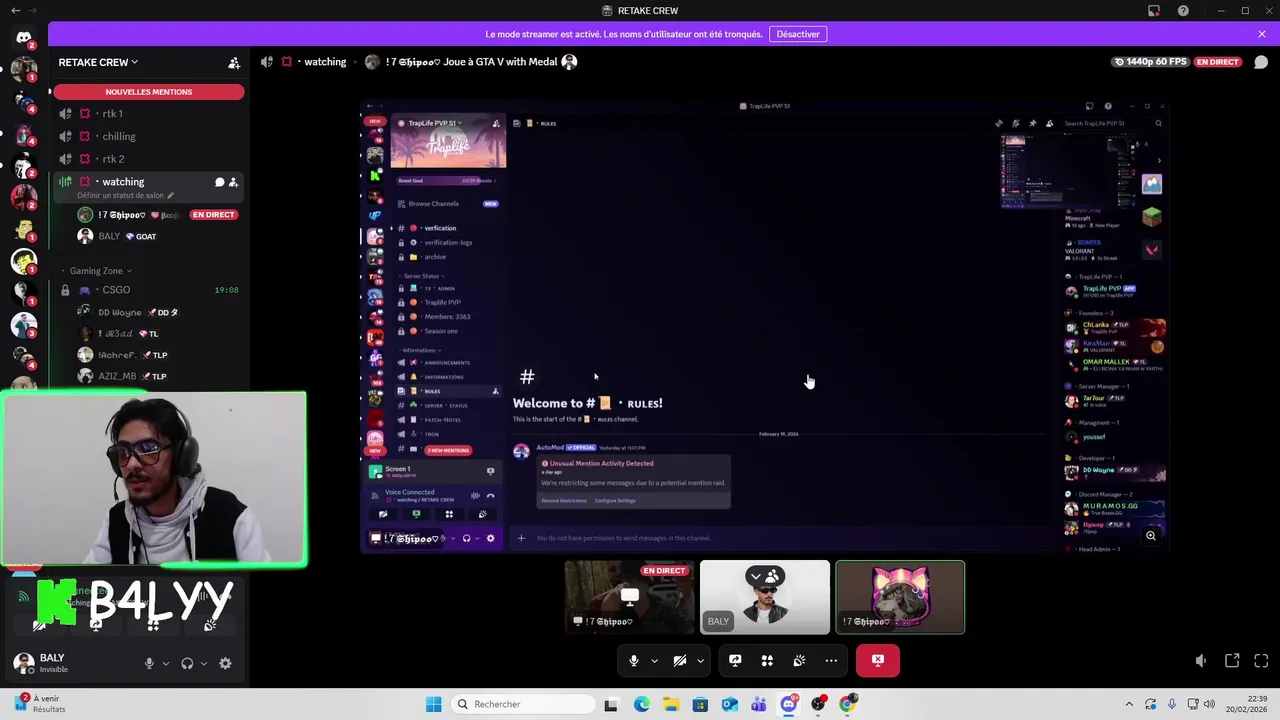The image size is (1280, 720).
Task: Open output device arrow in user panel
Action: pos(204,663)
